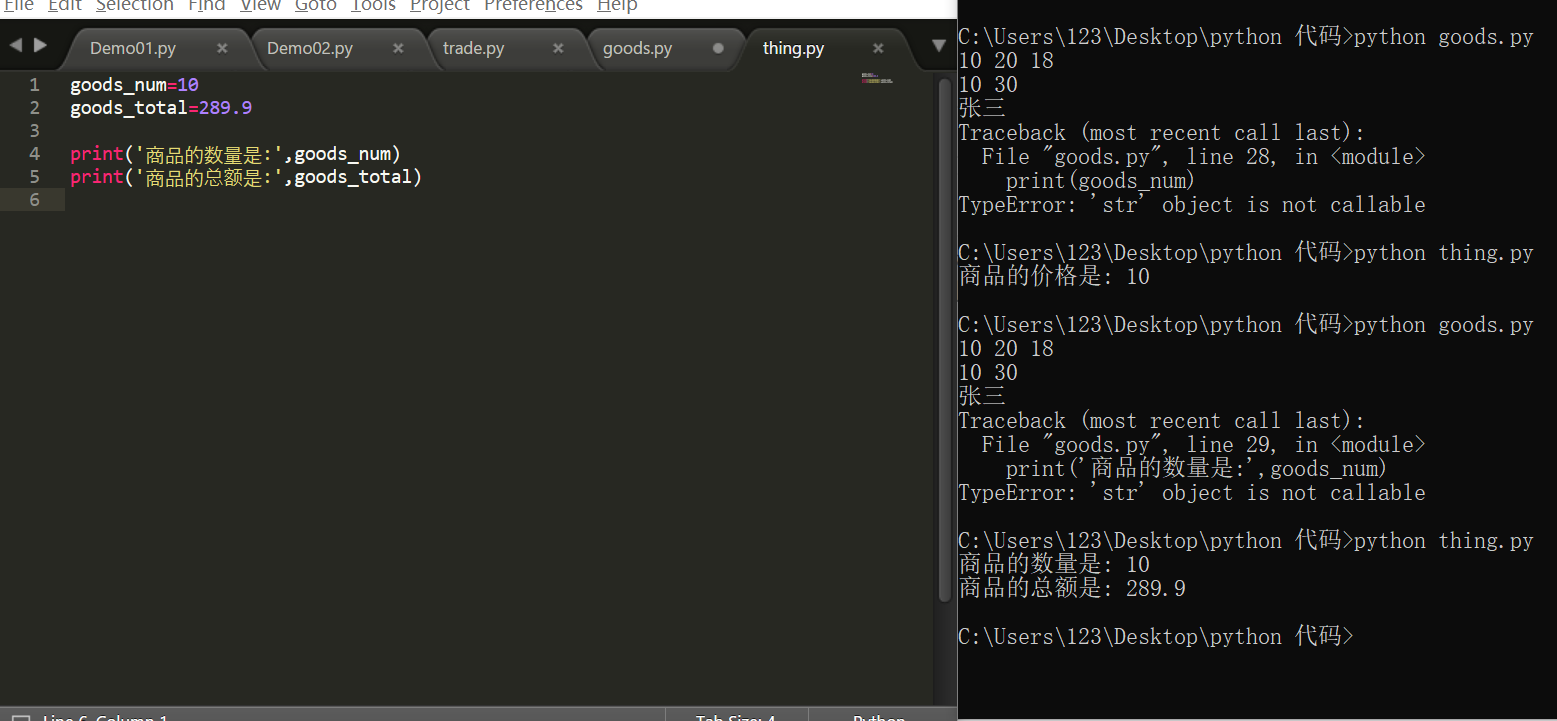The height and width of the screenshot is (721, 1557).
Task: Open the Help menu
Action: pos(617,6)
